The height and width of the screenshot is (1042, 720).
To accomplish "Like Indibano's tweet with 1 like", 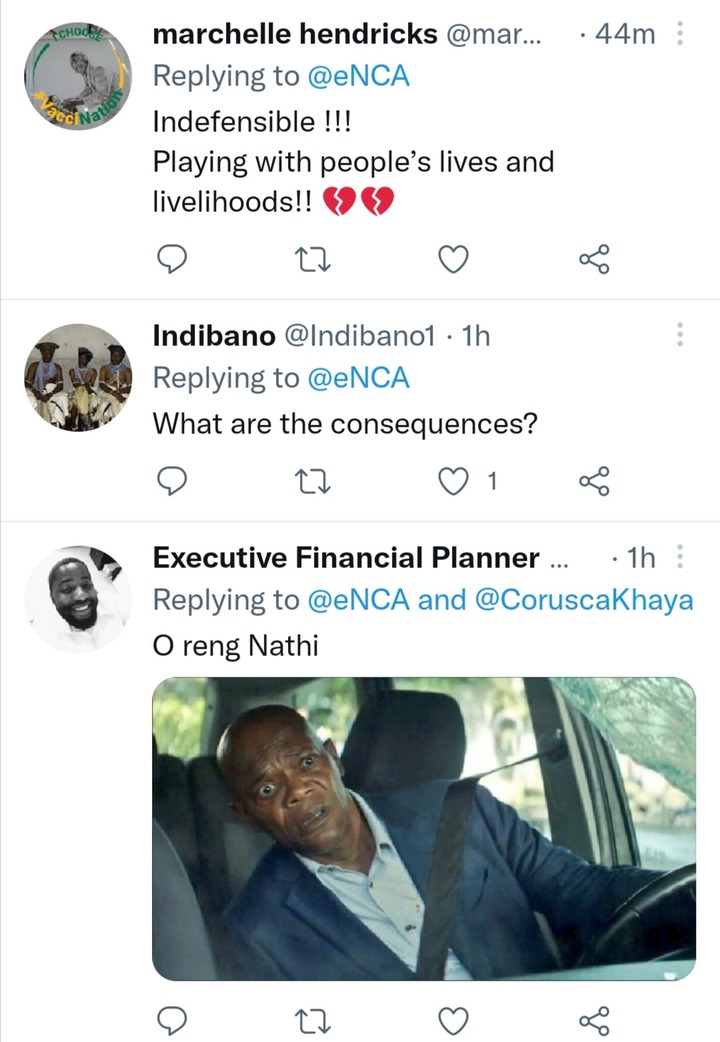I will [x=467, y=480].
